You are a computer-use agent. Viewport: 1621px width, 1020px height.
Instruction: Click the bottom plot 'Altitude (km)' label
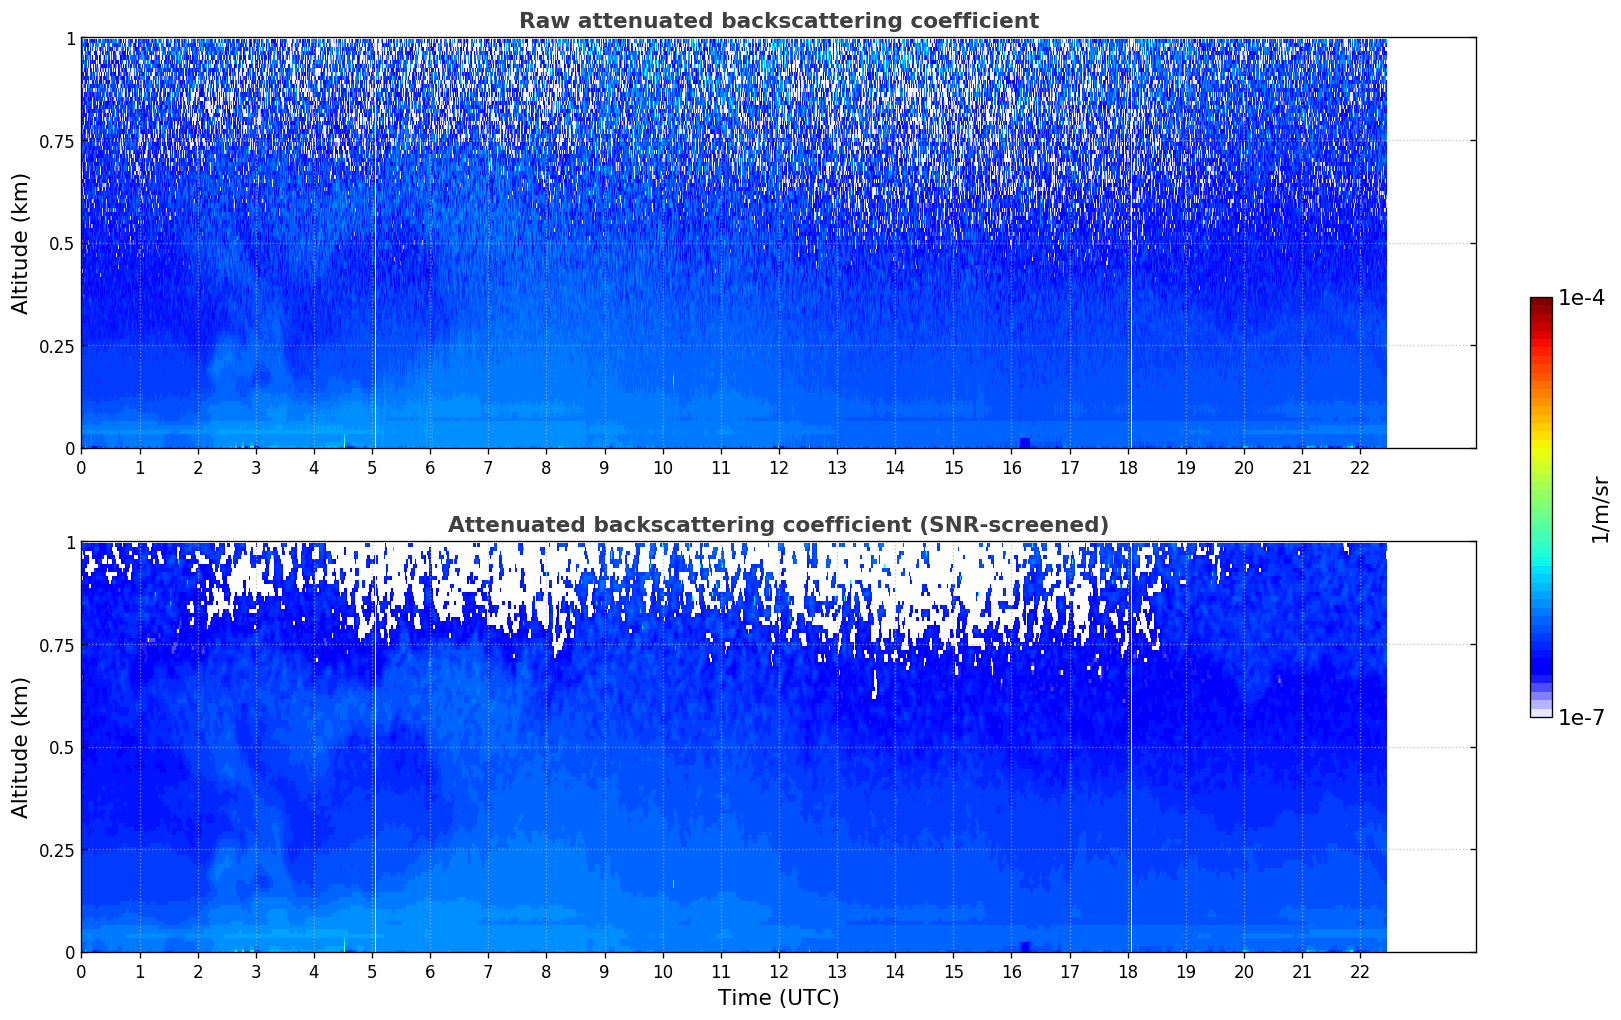point(21,747)
